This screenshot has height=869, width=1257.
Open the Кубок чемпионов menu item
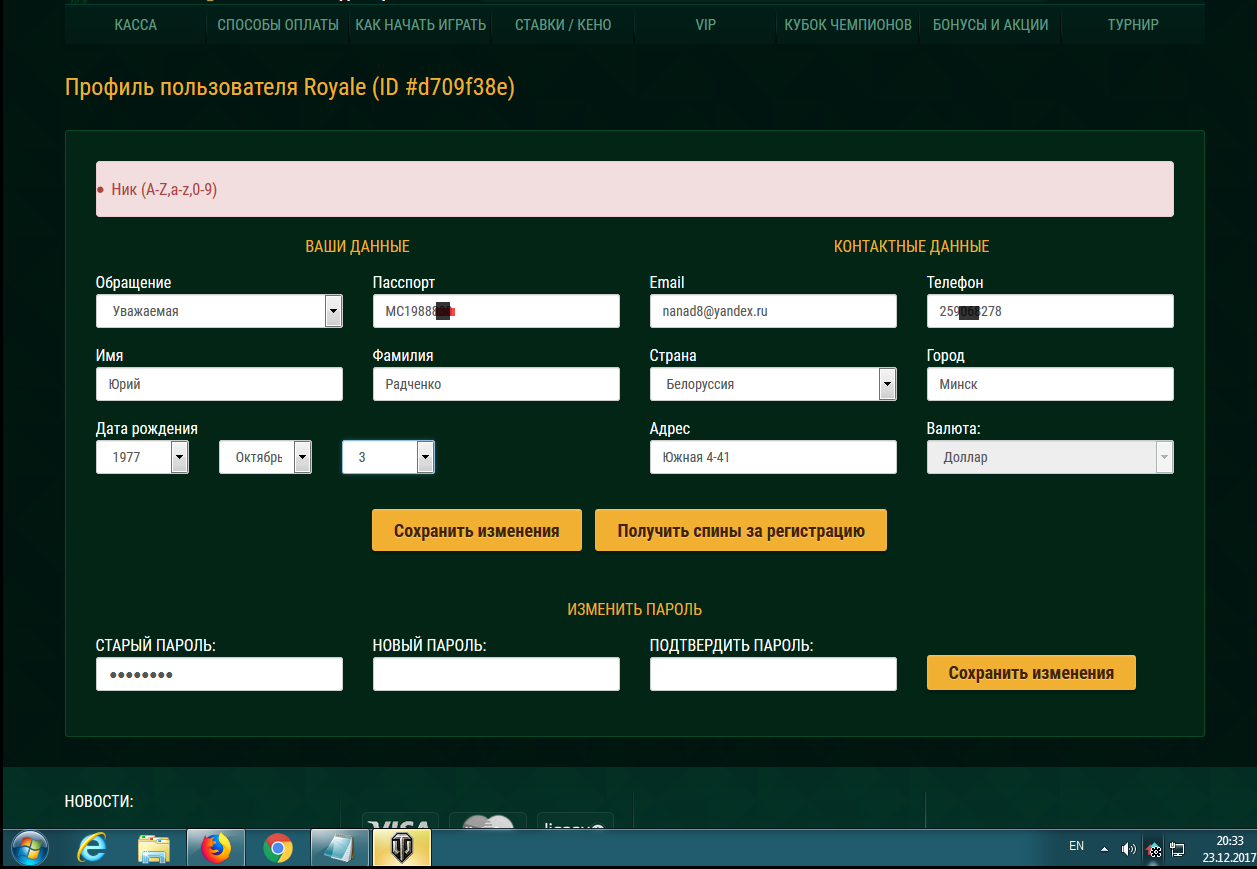(x=848, y=25)
